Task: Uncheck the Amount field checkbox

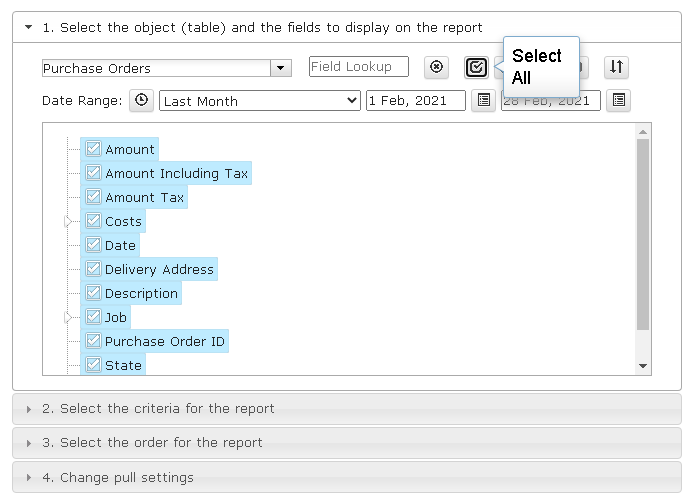Action: 93,149
